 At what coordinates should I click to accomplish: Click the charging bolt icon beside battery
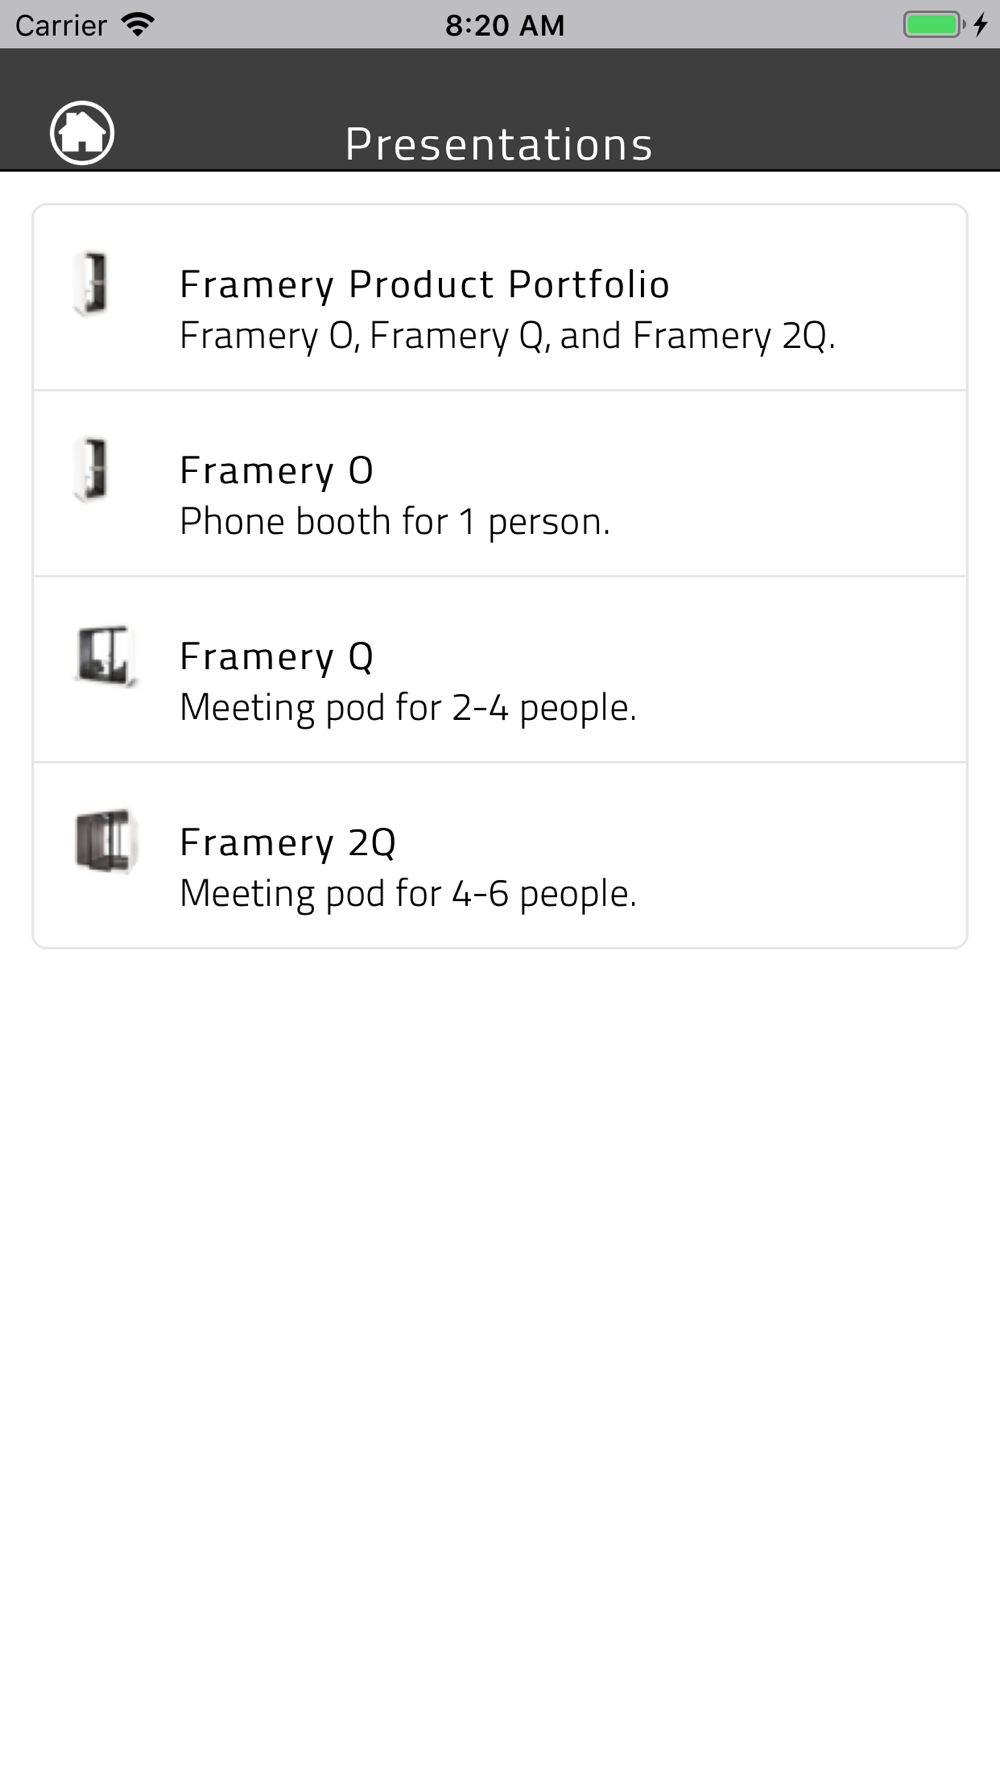[980, 24]
